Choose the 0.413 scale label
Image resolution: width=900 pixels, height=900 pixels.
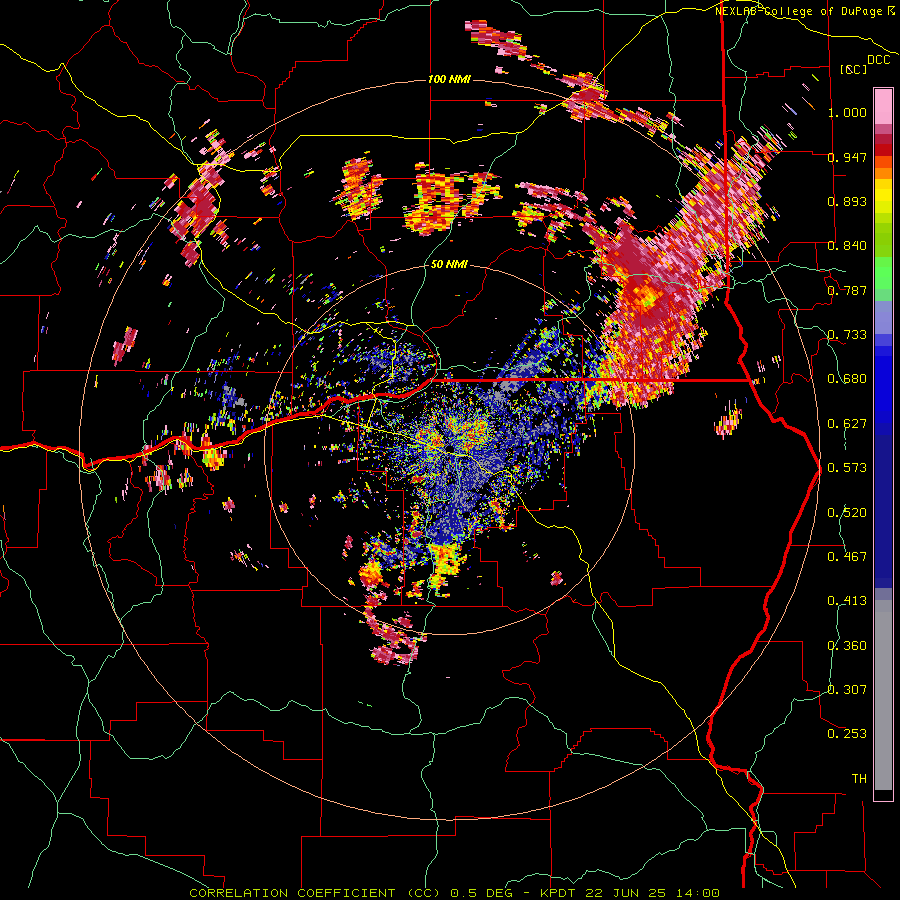(847, 601)
